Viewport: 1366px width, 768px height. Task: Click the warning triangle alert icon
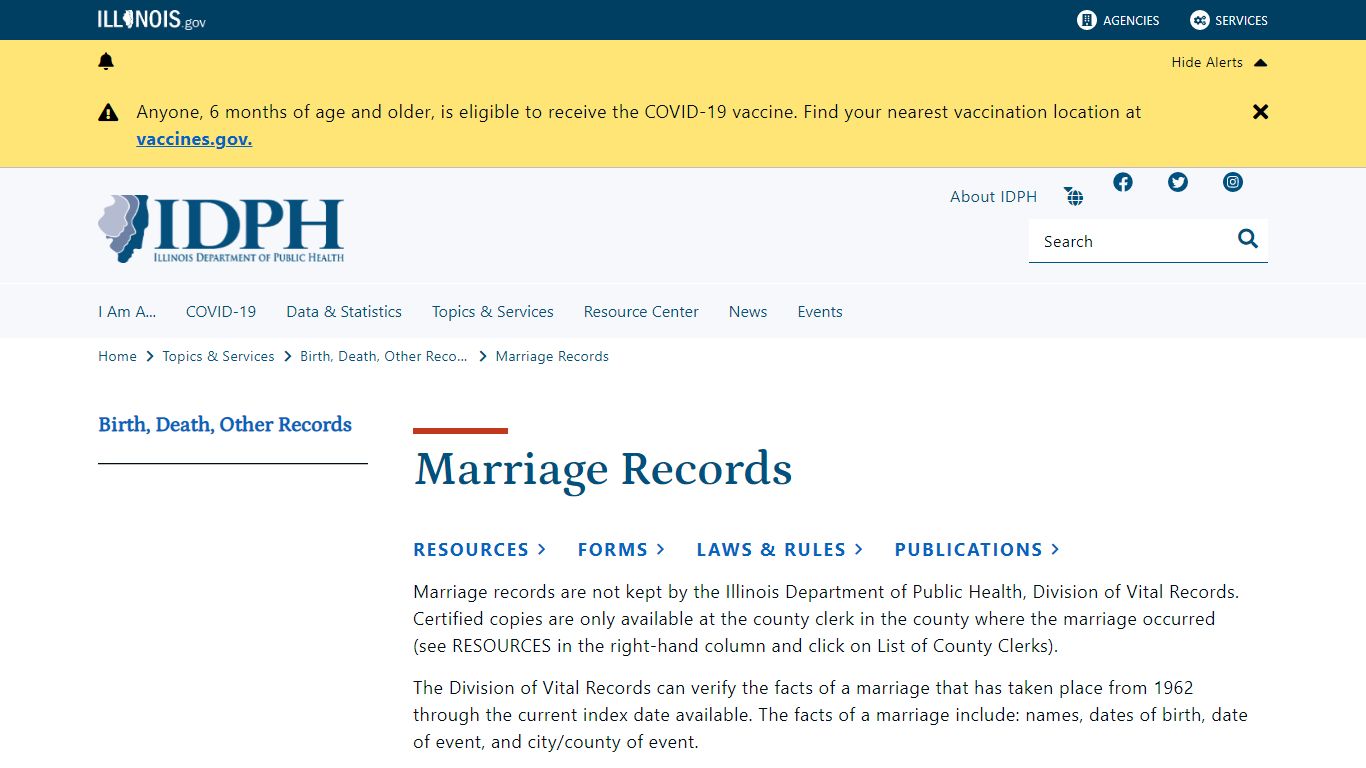[x=108, y=112]
